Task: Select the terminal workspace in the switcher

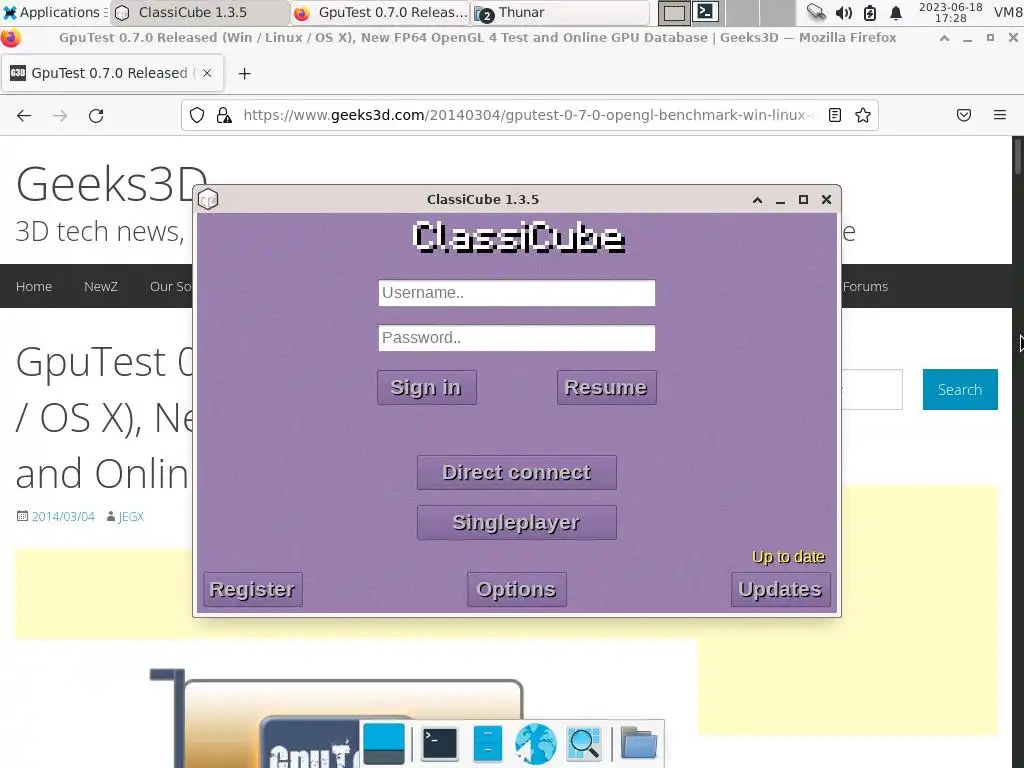Action: 706,12
